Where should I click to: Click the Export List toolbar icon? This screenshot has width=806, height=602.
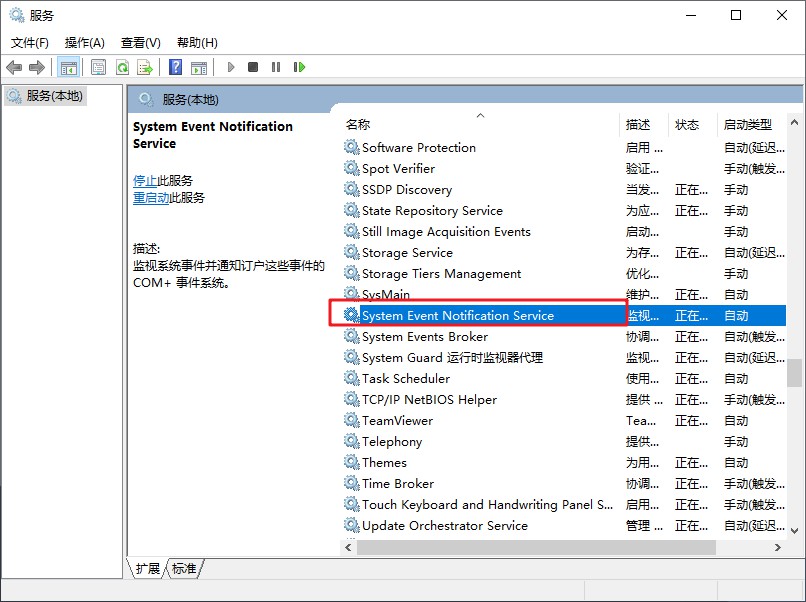(145, 67)
